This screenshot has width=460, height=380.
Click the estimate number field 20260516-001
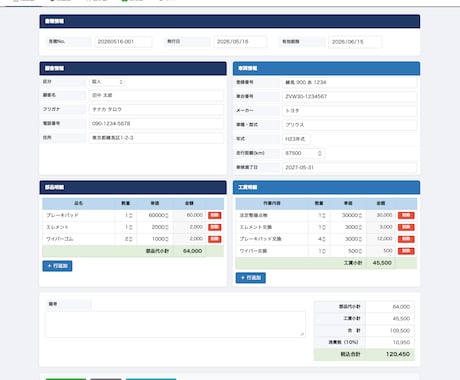point(123,42)
